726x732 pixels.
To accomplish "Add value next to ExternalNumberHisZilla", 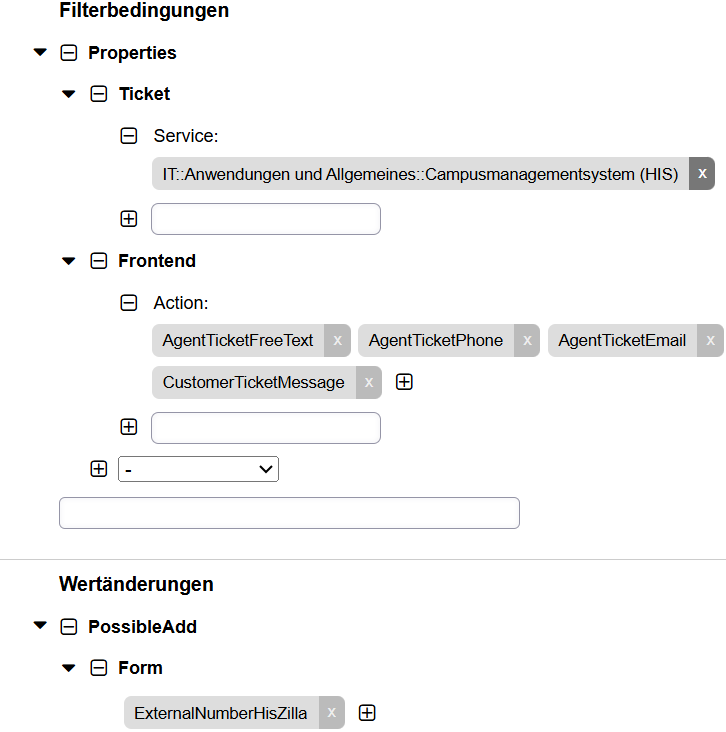I will click(x=367, y=713).
